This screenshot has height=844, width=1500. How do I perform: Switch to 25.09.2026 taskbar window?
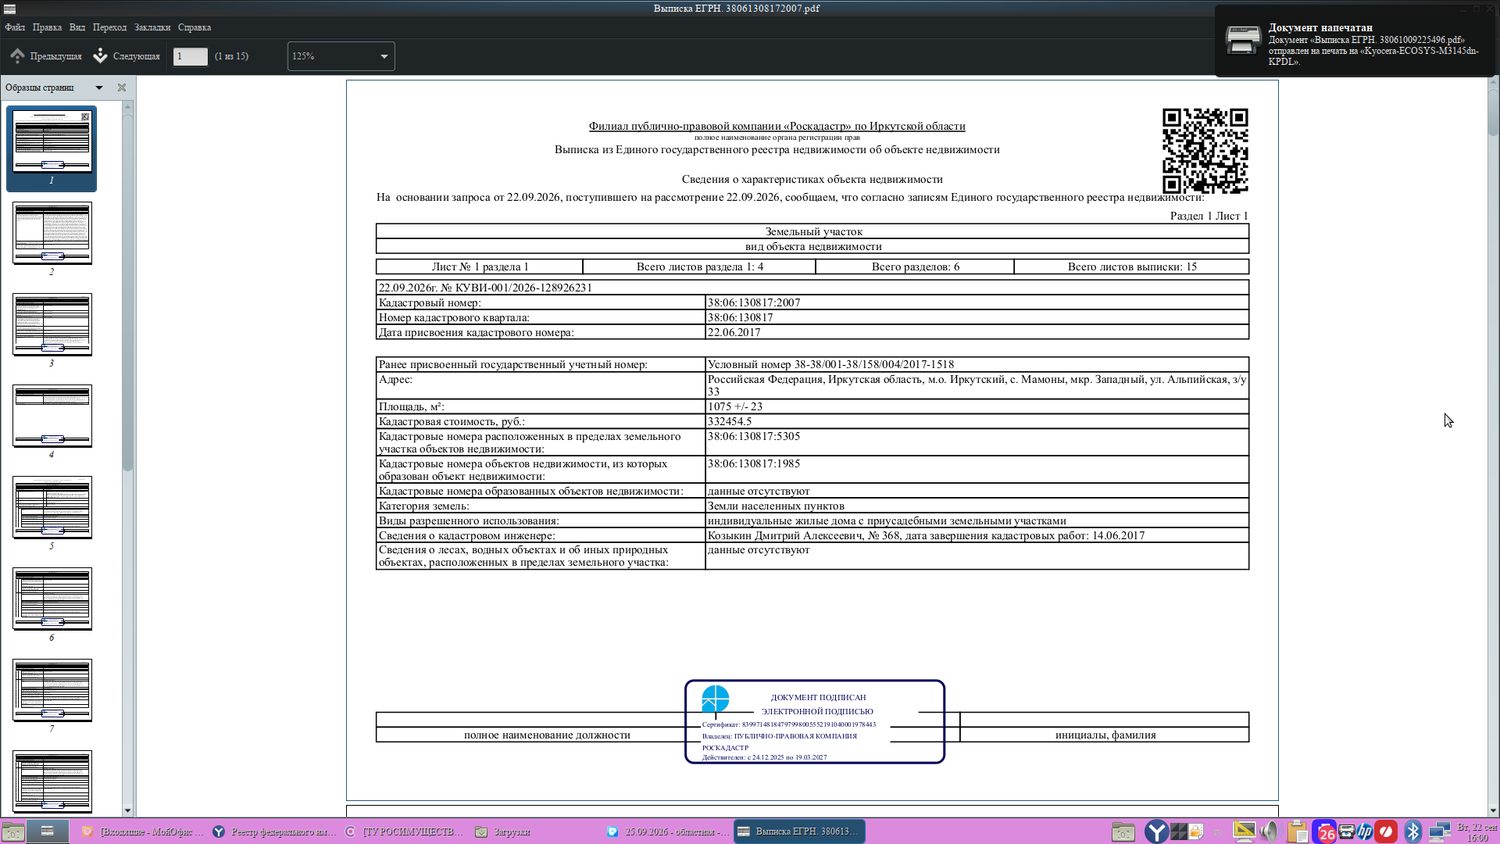click(x=667, y=831)
